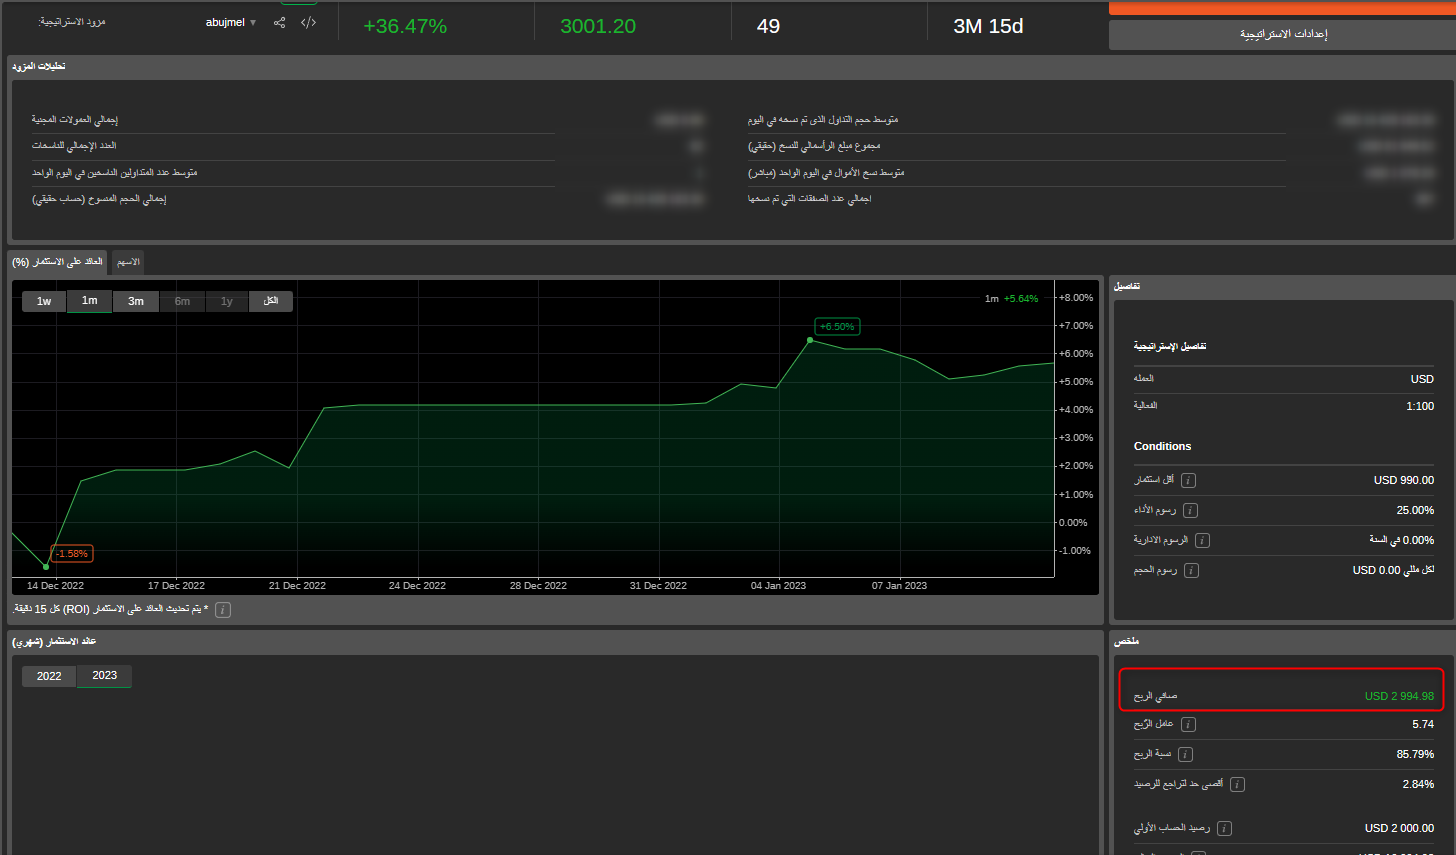
Task: Click info icon beside نسبة الربح
Action: click(x=1185, y=754)
